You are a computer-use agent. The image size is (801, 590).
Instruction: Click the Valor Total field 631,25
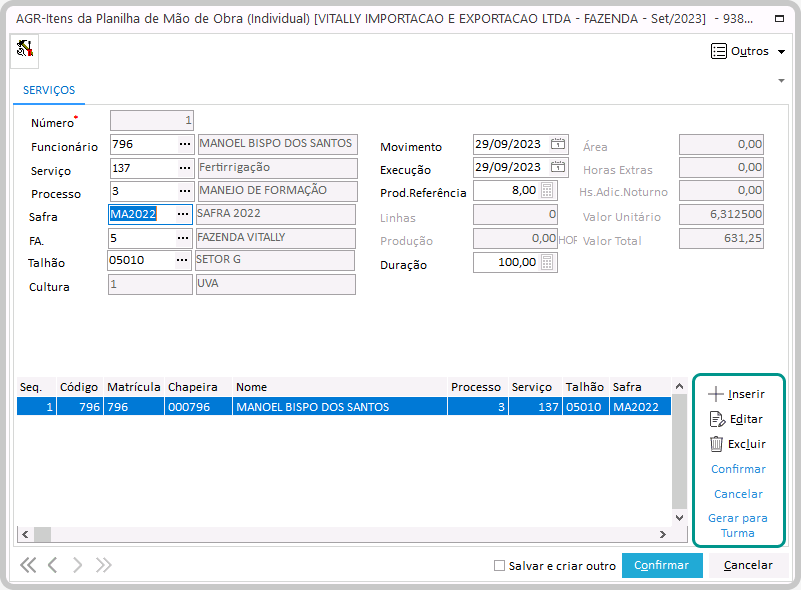(x=721, y=239)
